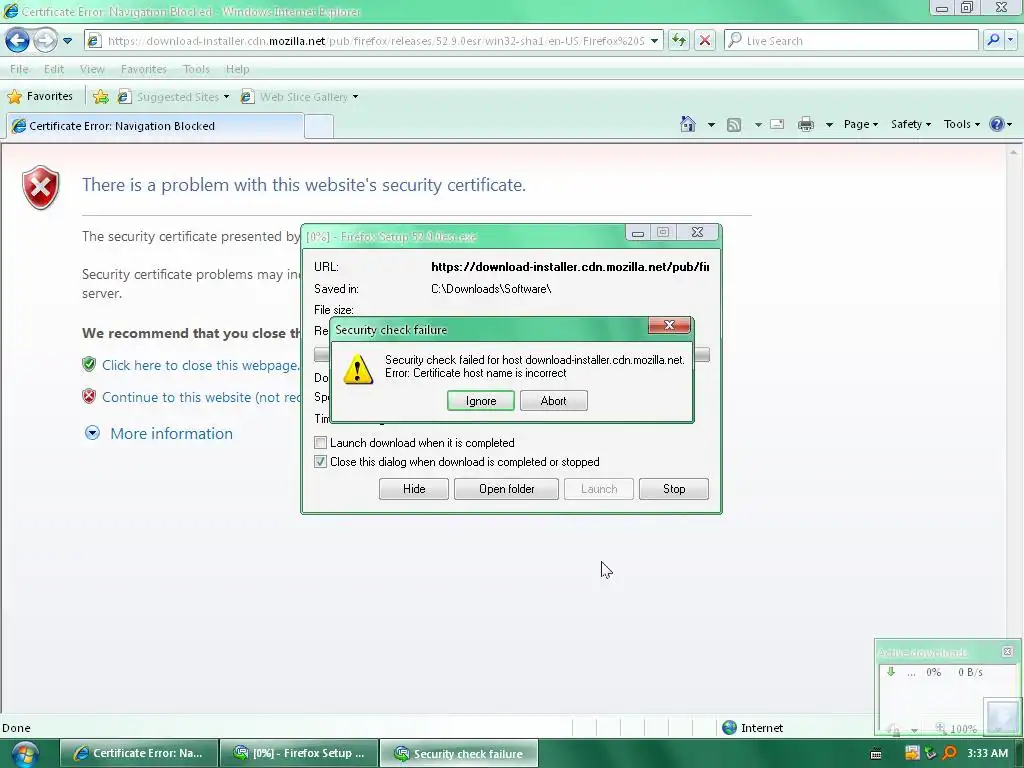Click the keyboard tray icon
The width and height of the screenshot is (1024, 768).
pyautogui.click(x=876, y=754)
